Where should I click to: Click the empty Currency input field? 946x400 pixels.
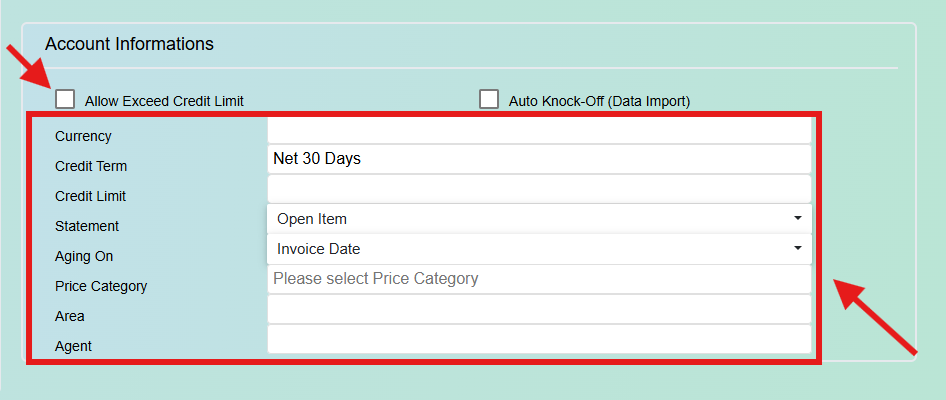[539, 130]
